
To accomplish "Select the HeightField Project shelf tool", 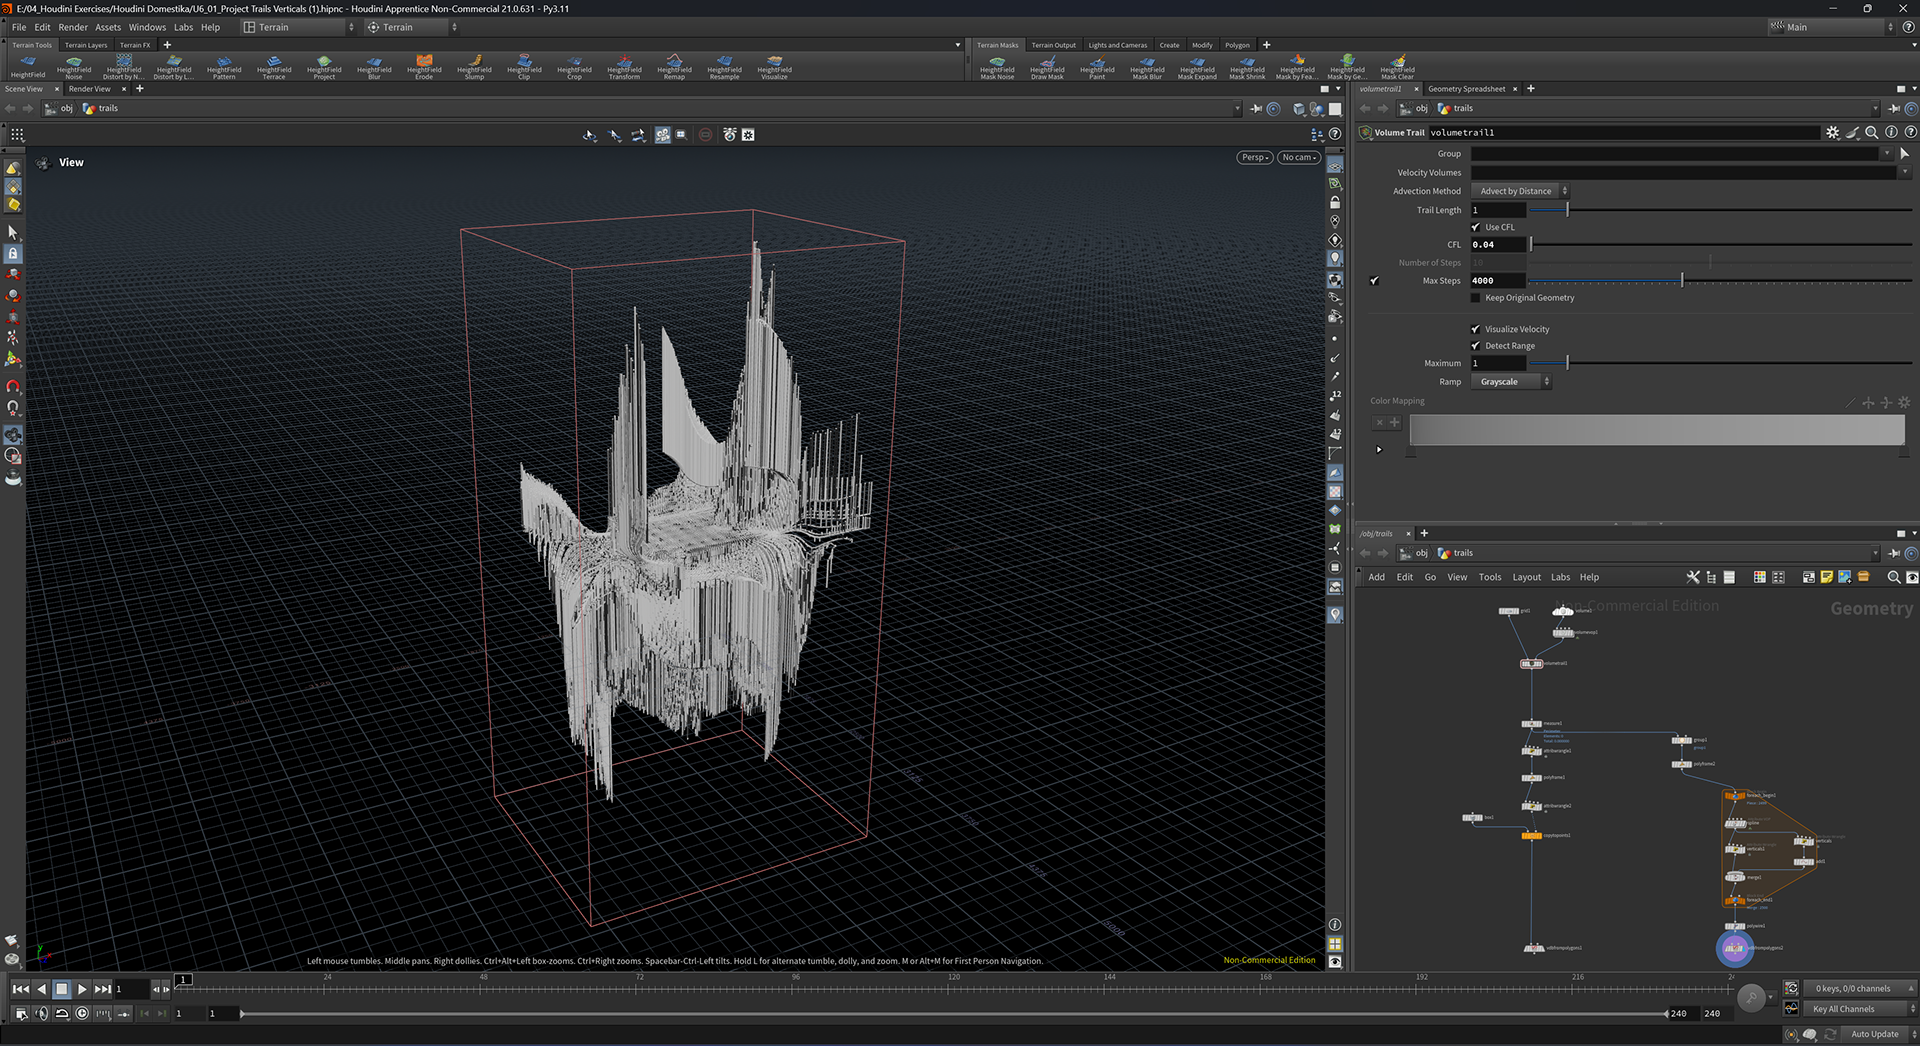I will 324,67.
